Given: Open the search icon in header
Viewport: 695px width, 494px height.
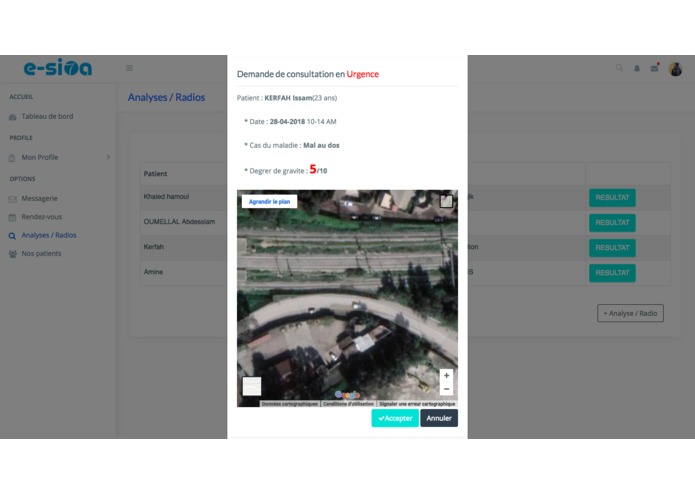Looking at the screenshot, I should [619, 68].
